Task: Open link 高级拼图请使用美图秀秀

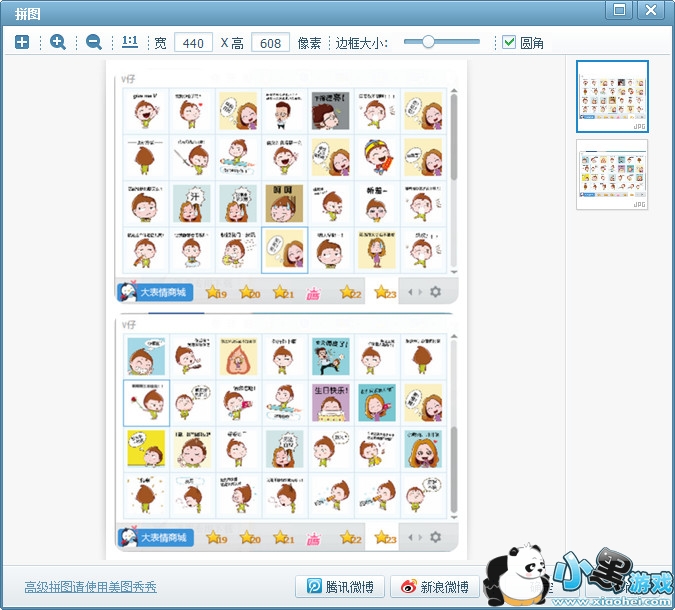Action: point(90,587)
